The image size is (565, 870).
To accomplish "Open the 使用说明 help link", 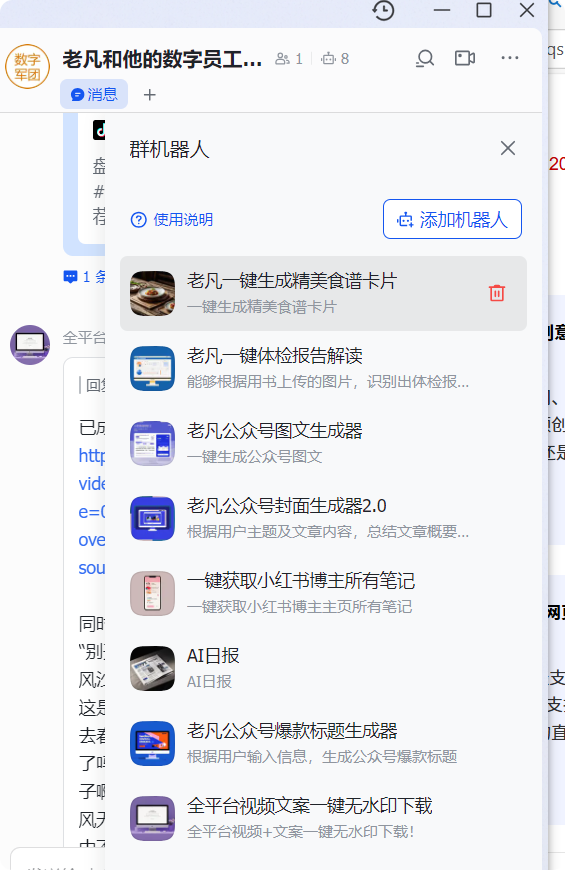I will point(171,220).
